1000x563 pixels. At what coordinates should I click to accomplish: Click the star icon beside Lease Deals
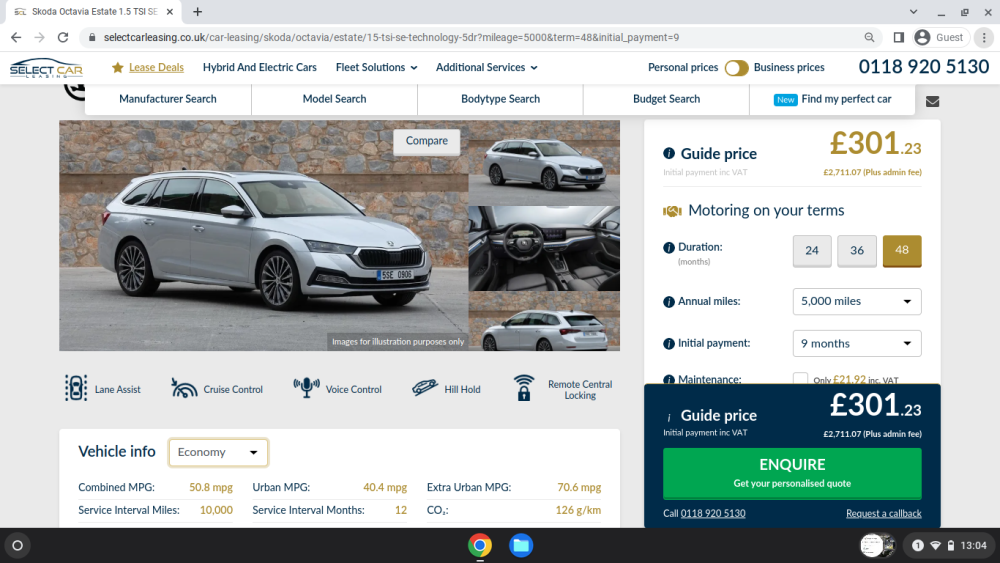(x=117, y=68)
